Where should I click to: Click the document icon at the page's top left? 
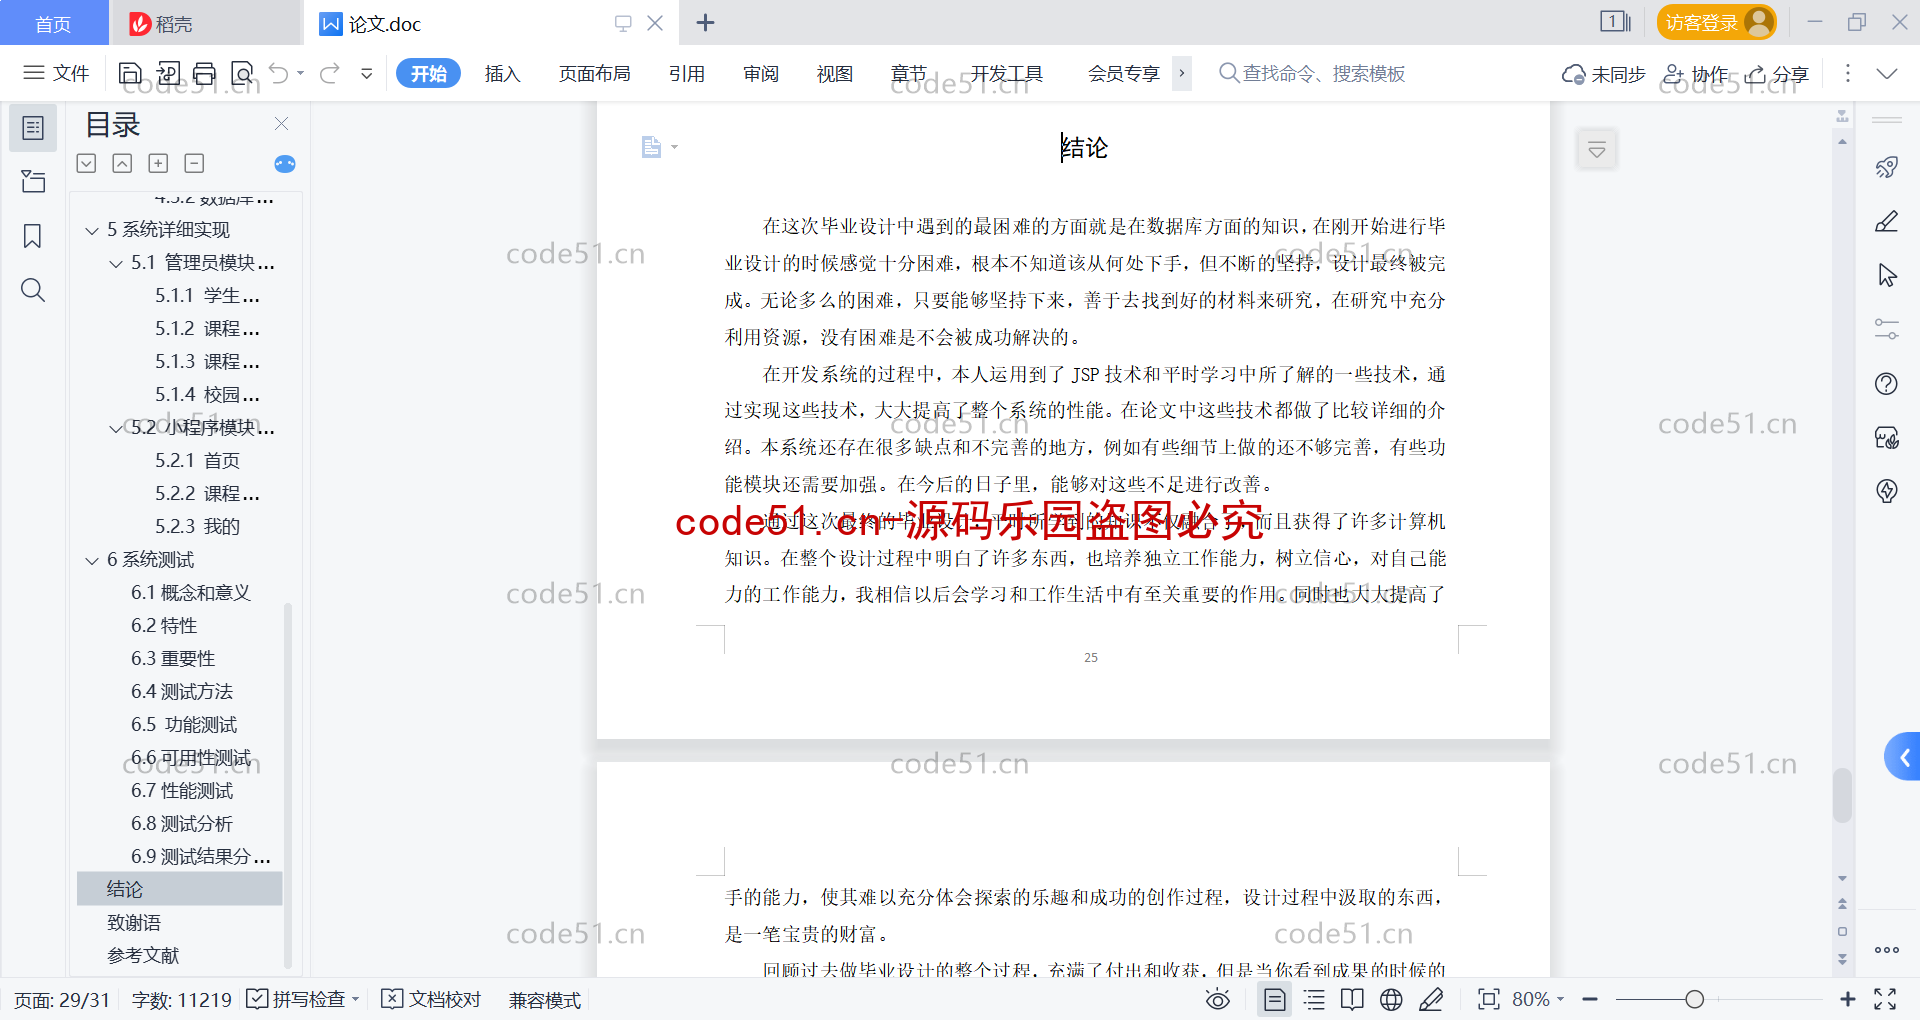(x=651, y=147)
